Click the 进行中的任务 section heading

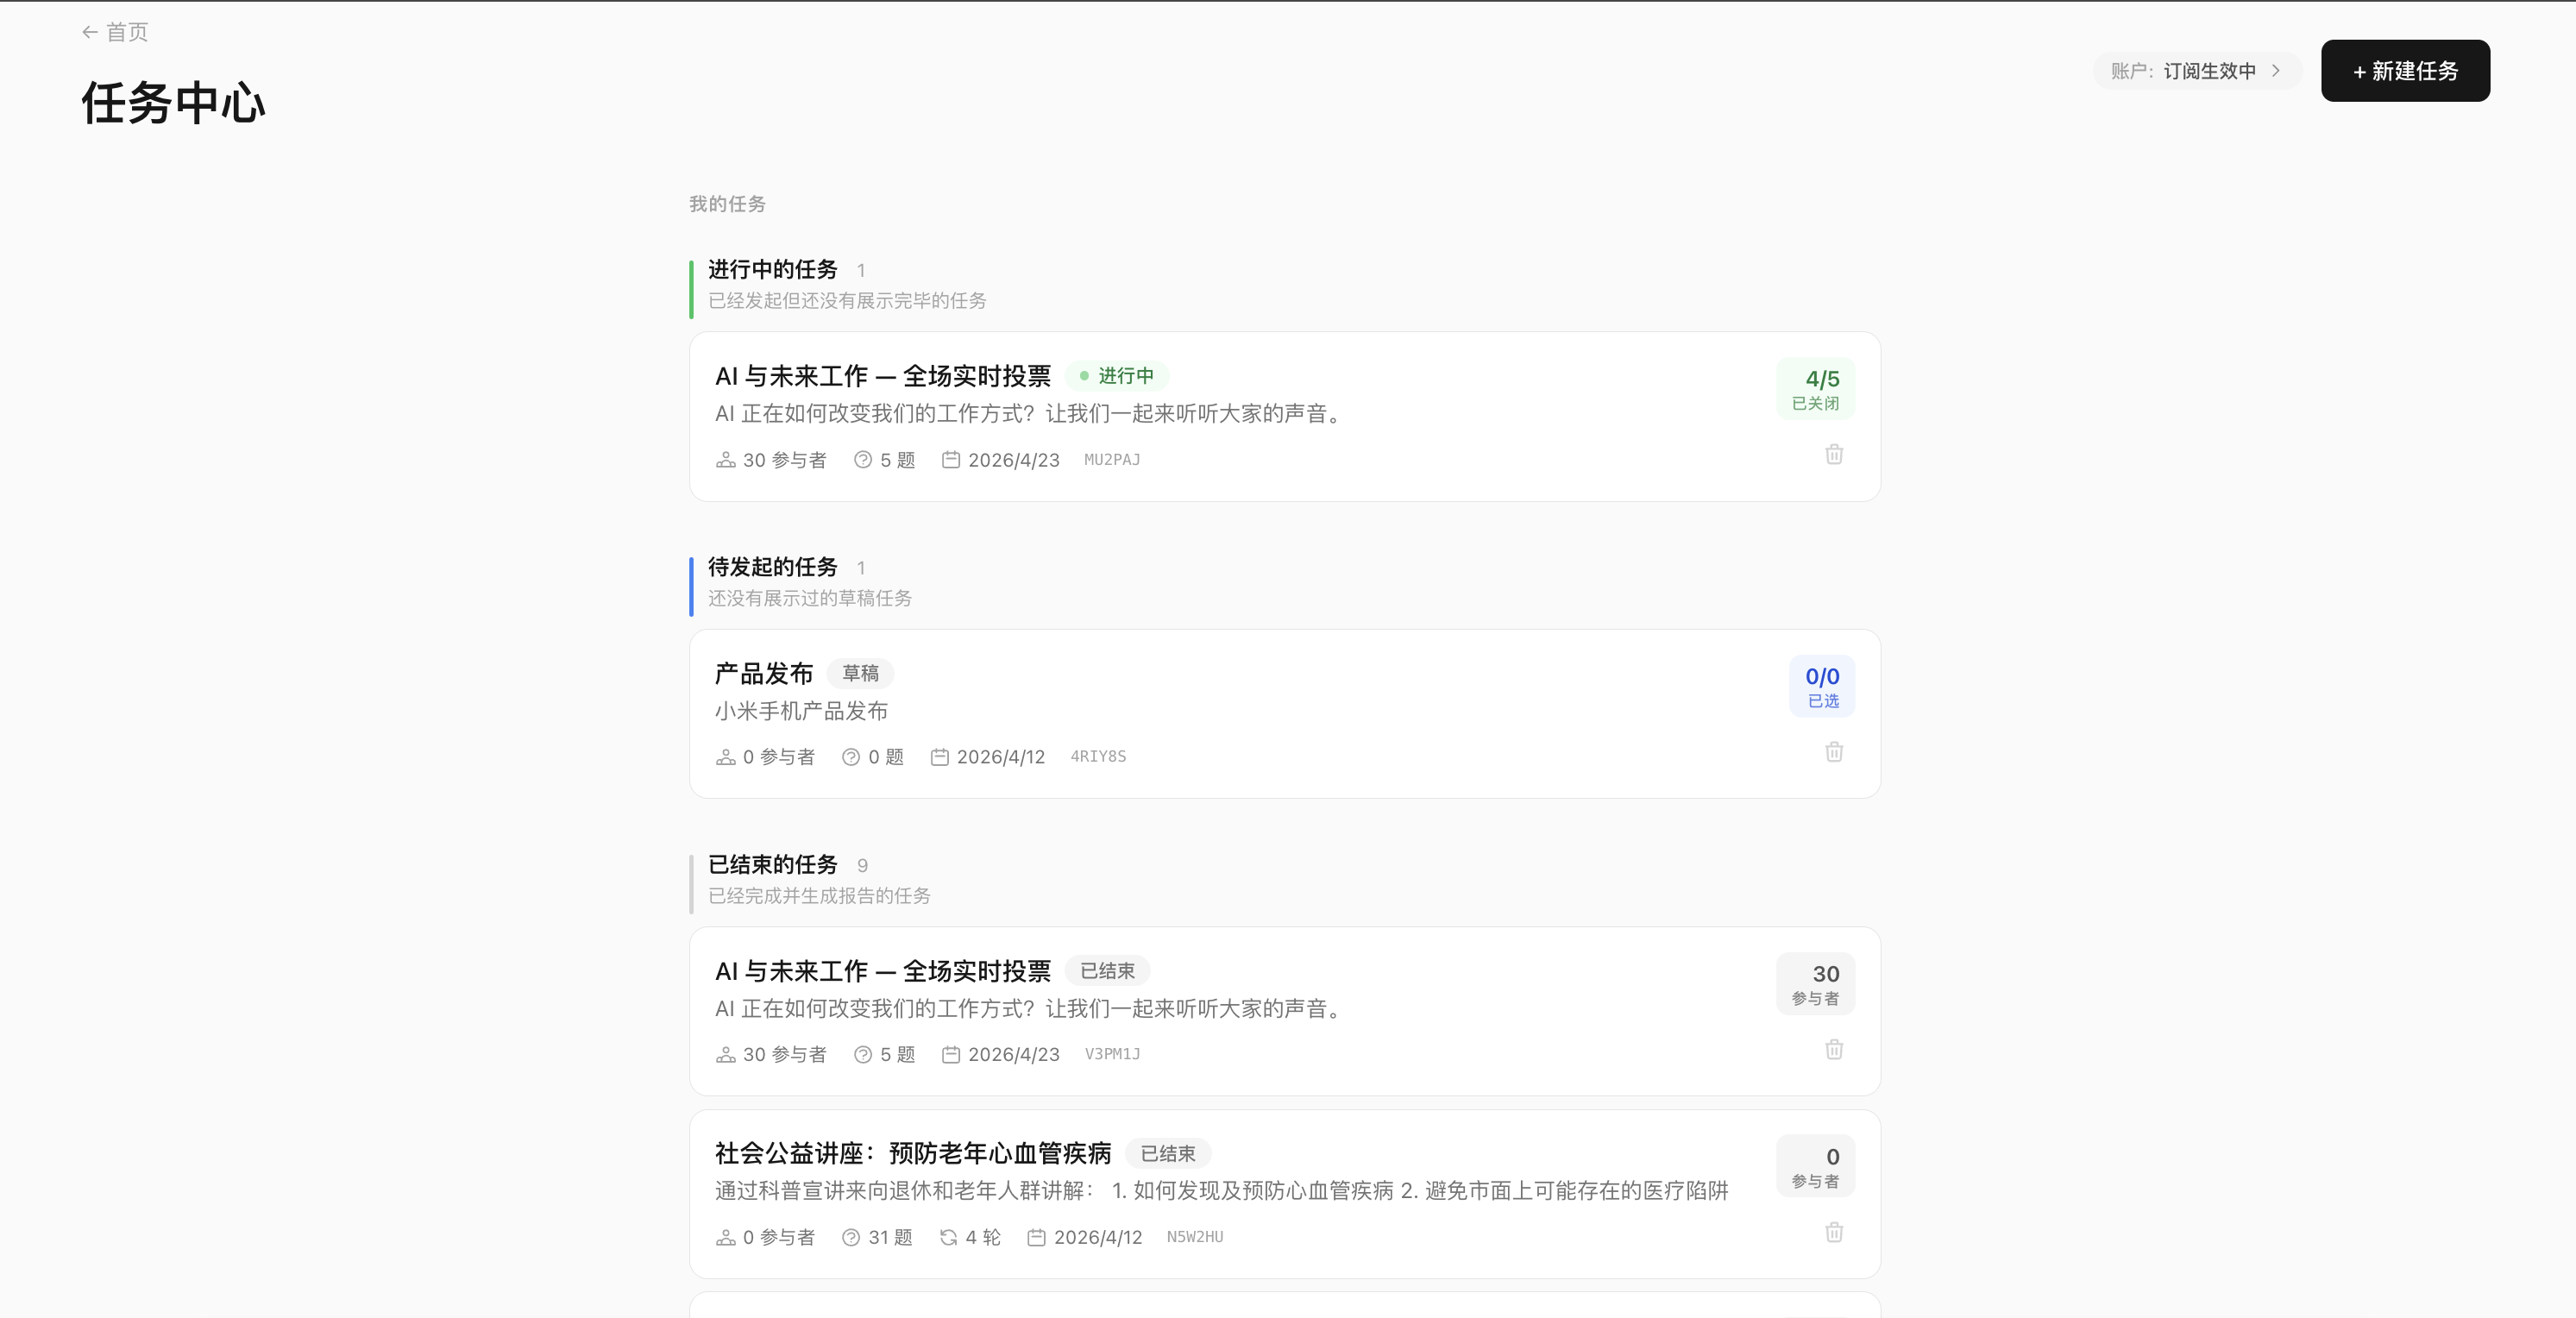(x=772, y=270)
